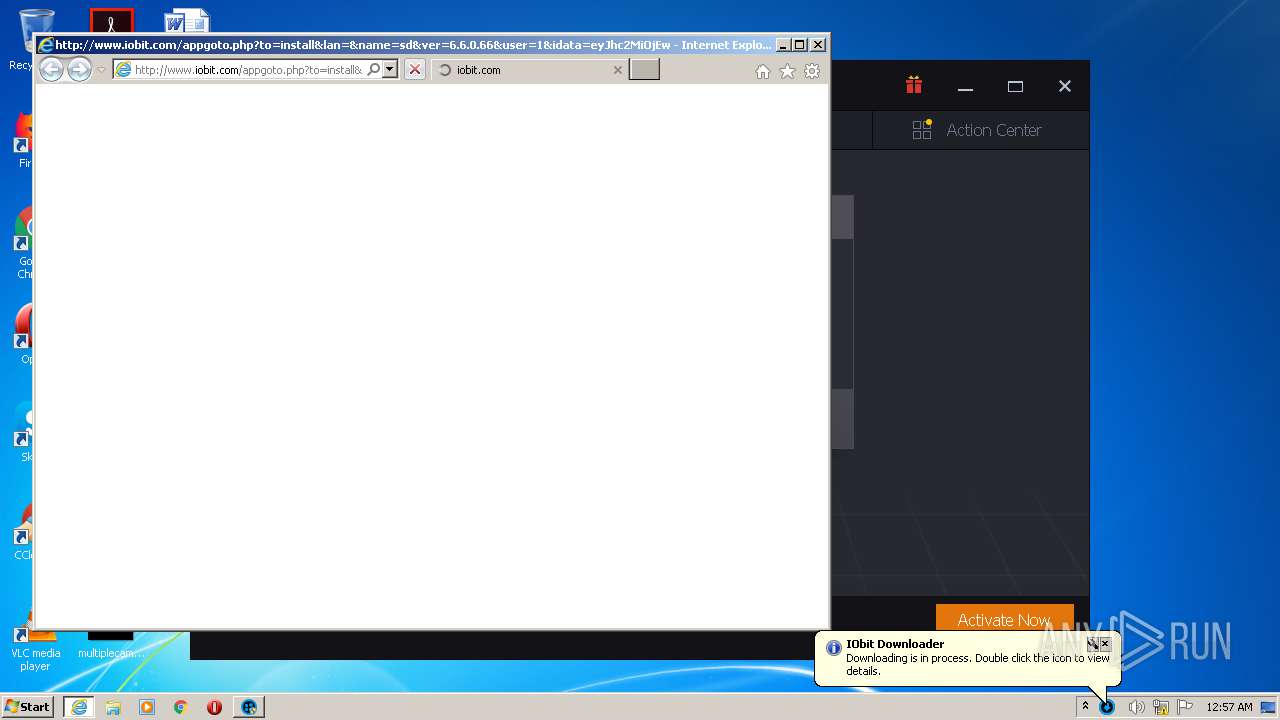Click the network tray icon
Image resolution: width=1280 pixels, height=720 pixels.
1161,707
